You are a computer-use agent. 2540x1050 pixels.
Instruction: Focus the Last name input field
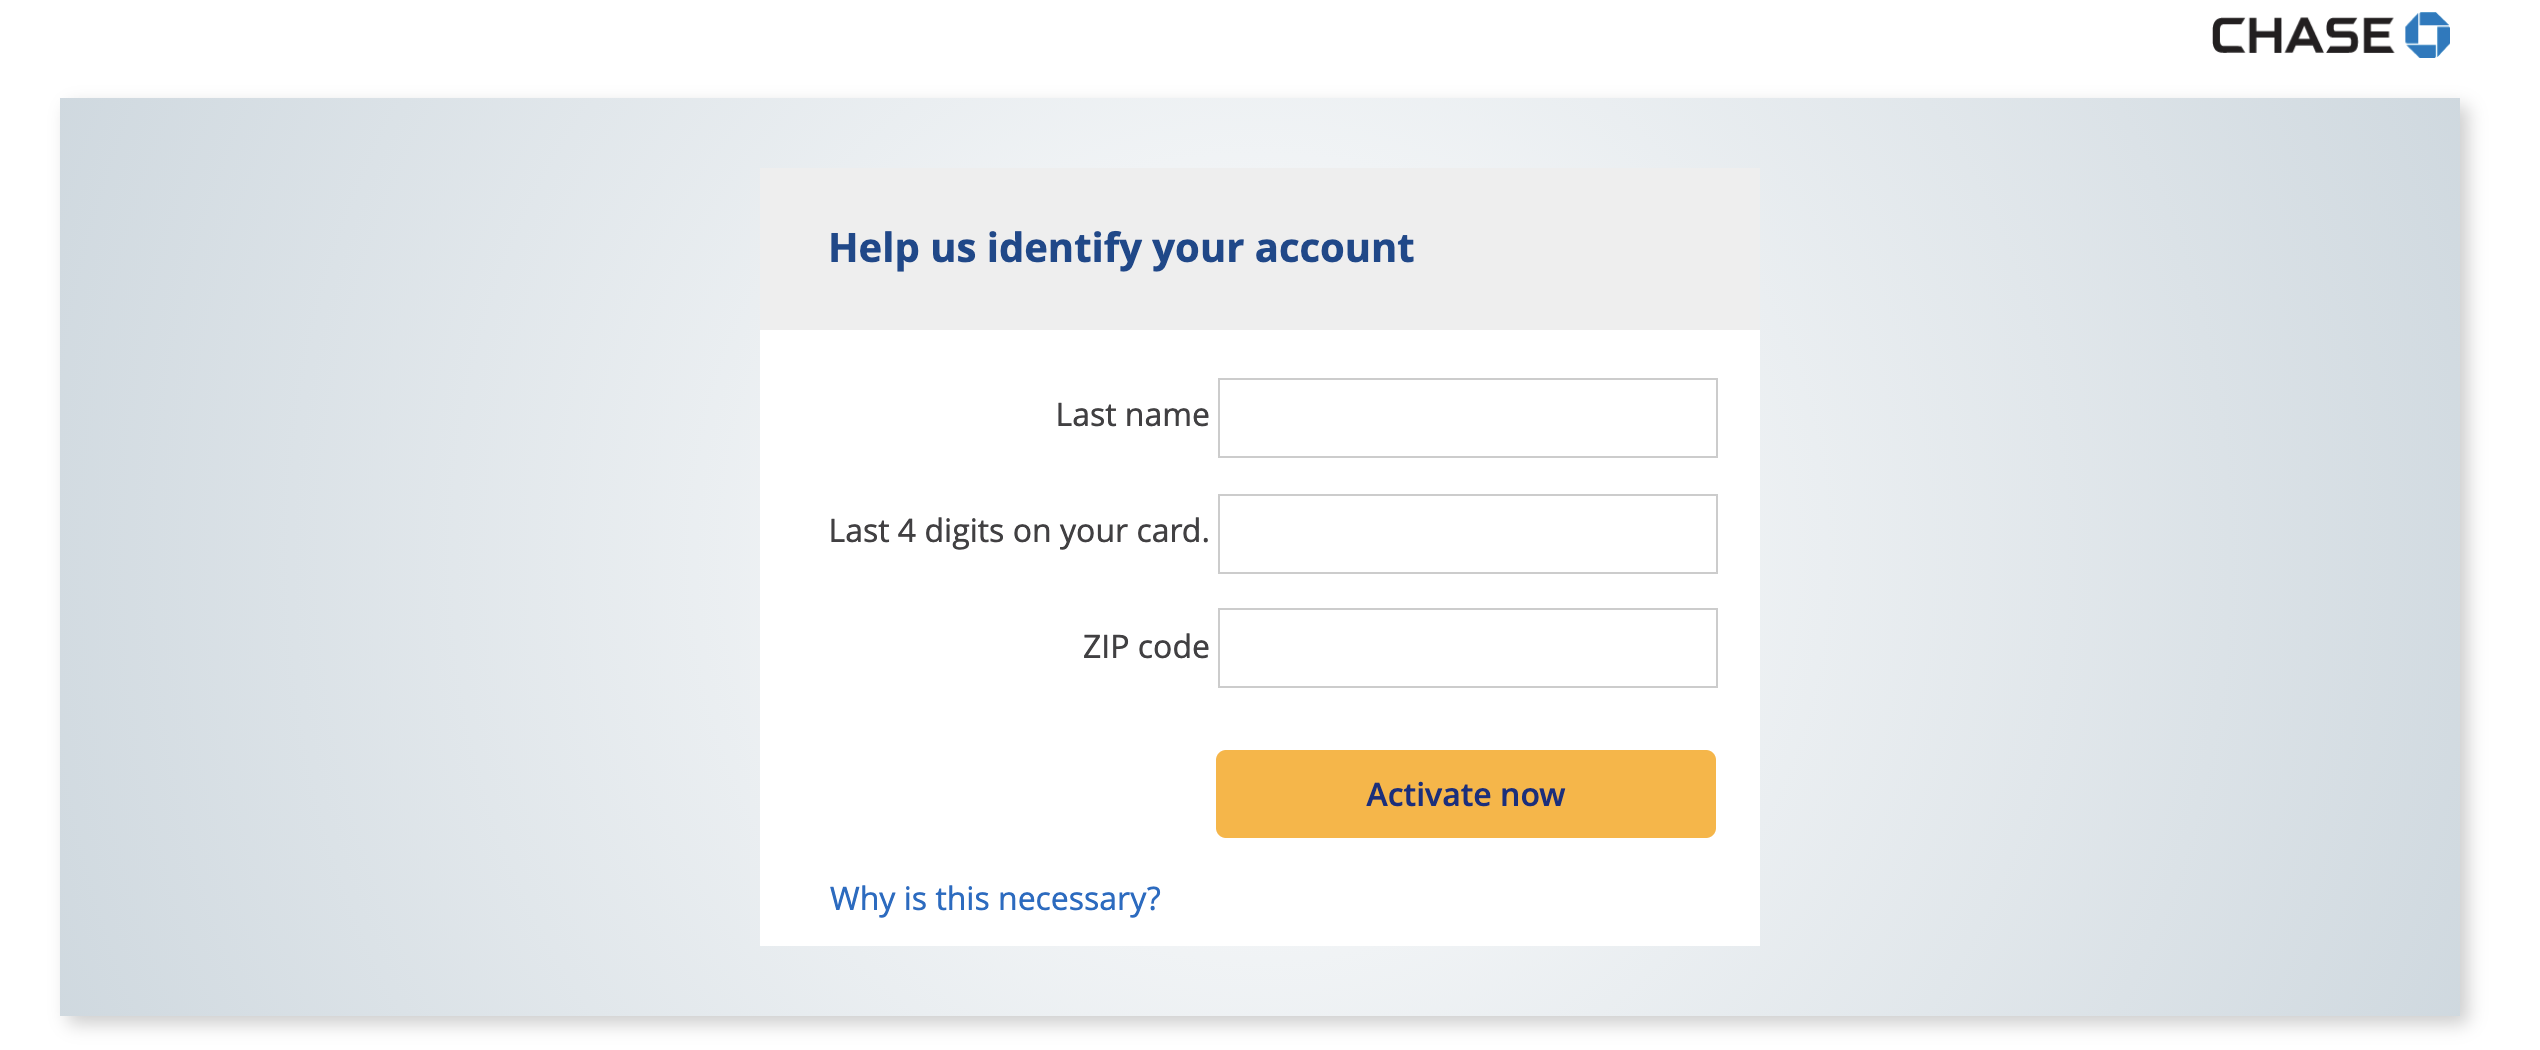(1467, 418)
